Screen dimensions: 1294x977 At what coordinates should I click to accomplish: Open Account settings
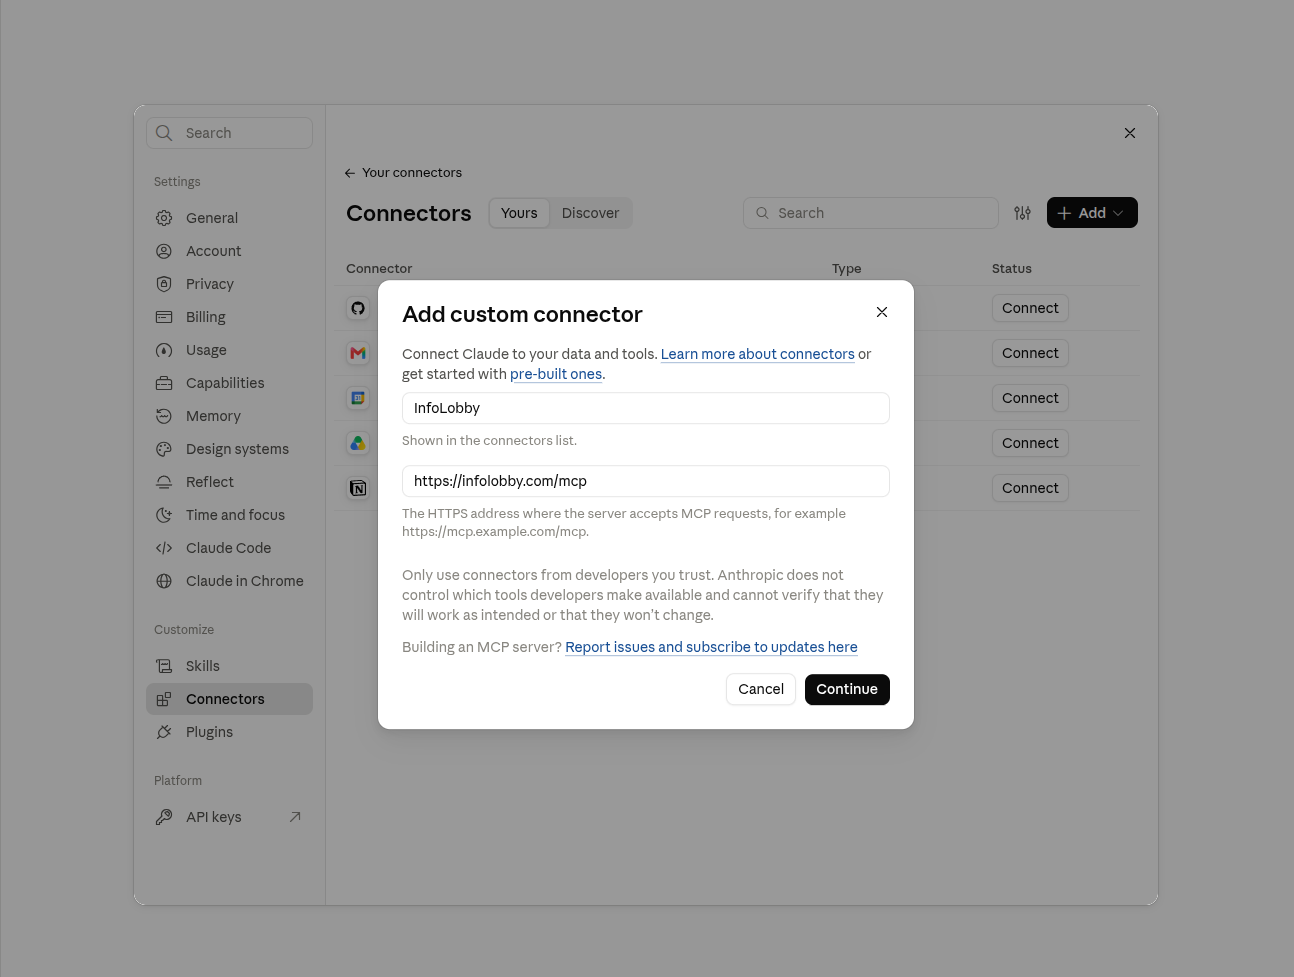point(229,251)
